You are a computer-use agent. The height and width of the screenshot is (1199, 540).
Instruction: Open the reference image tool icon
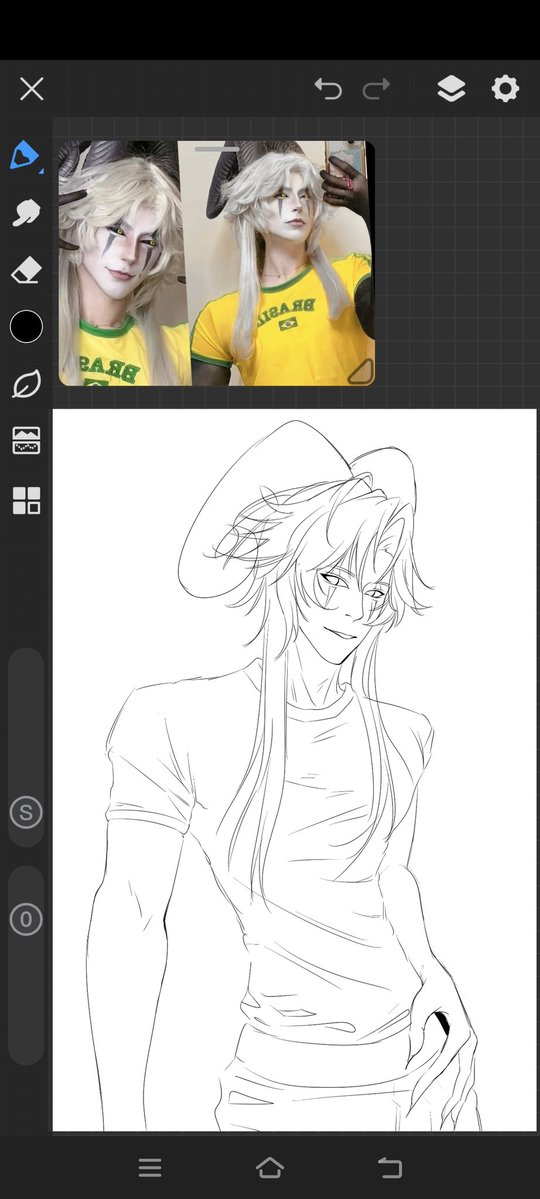26,441
